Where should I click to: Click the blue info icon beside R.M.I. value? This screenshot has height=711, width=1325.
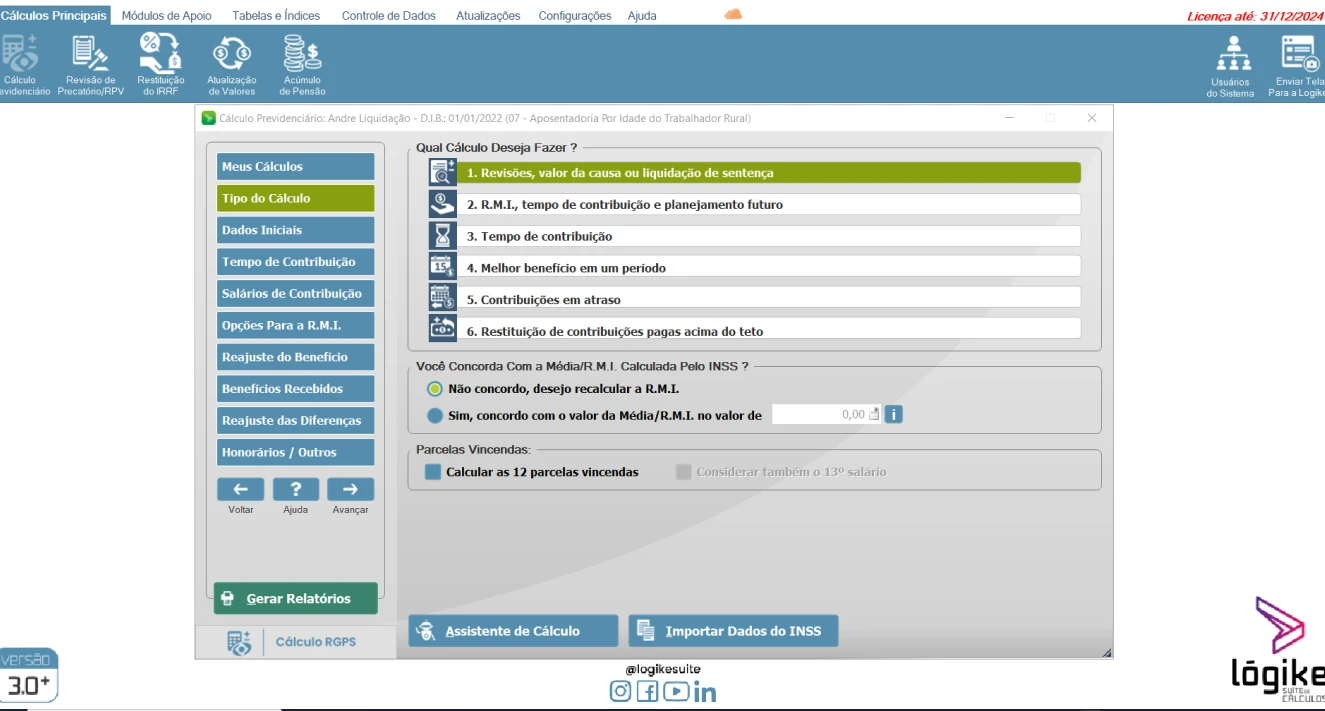click(x=893, y=414)
